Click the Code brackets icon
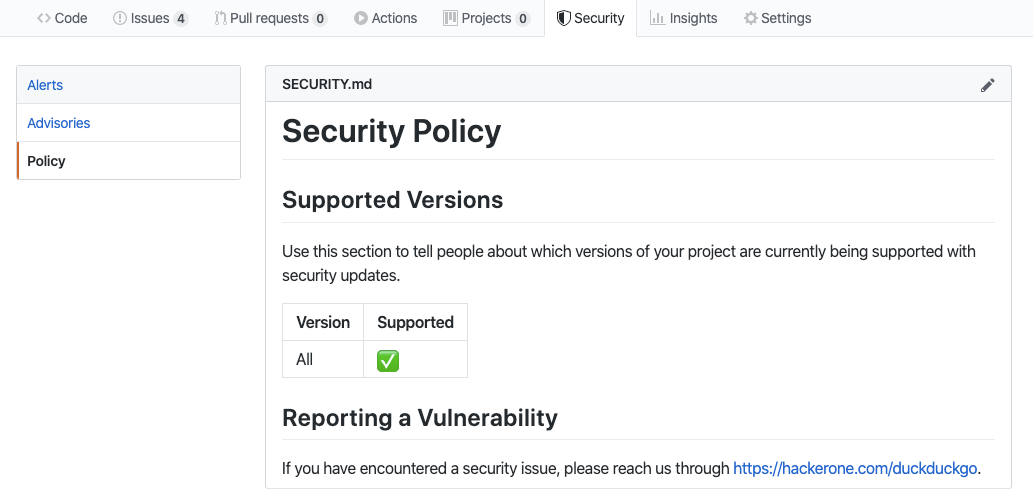The width and height of the screenshot is (1033, 503). click(44, 18)
